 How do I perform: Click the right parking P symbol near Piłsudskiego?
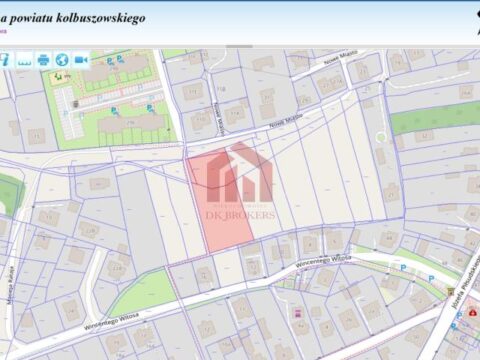click(x=431, y=278)
